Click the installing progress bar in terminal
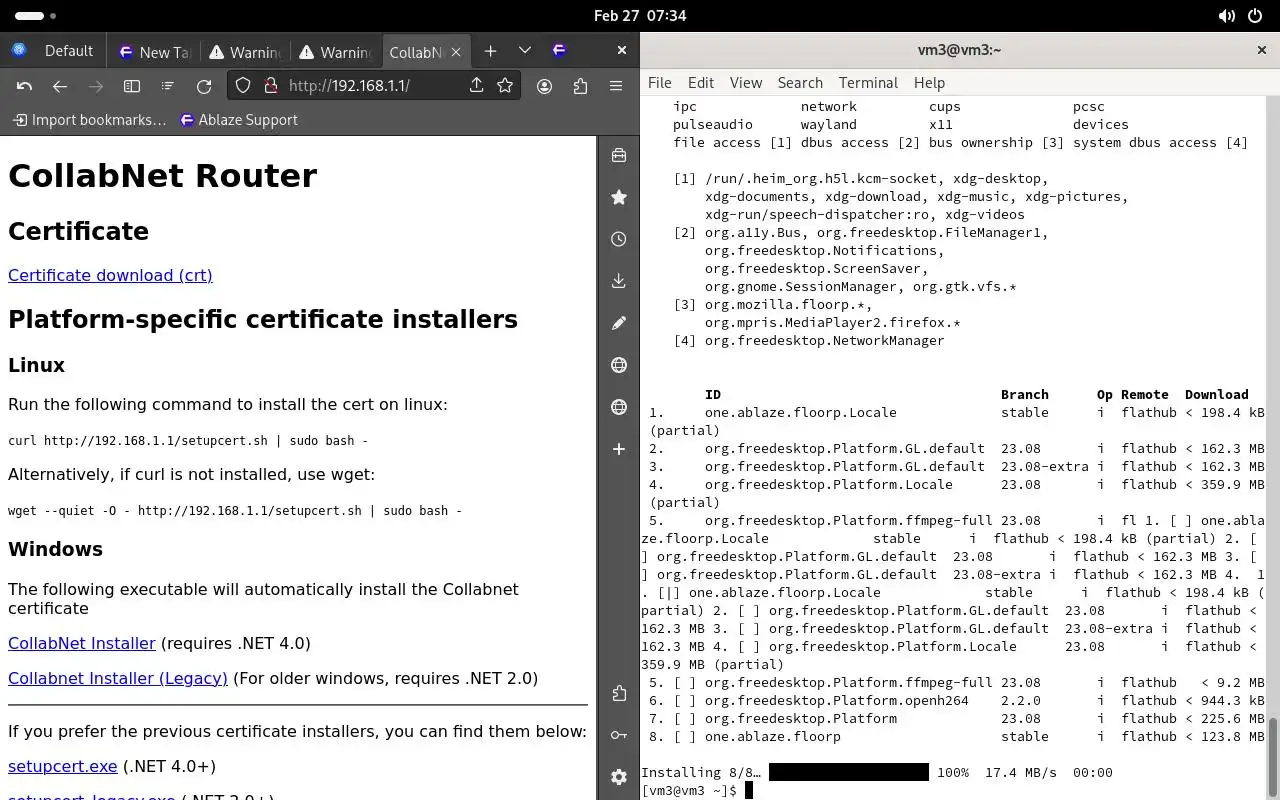 click(849, 772)
